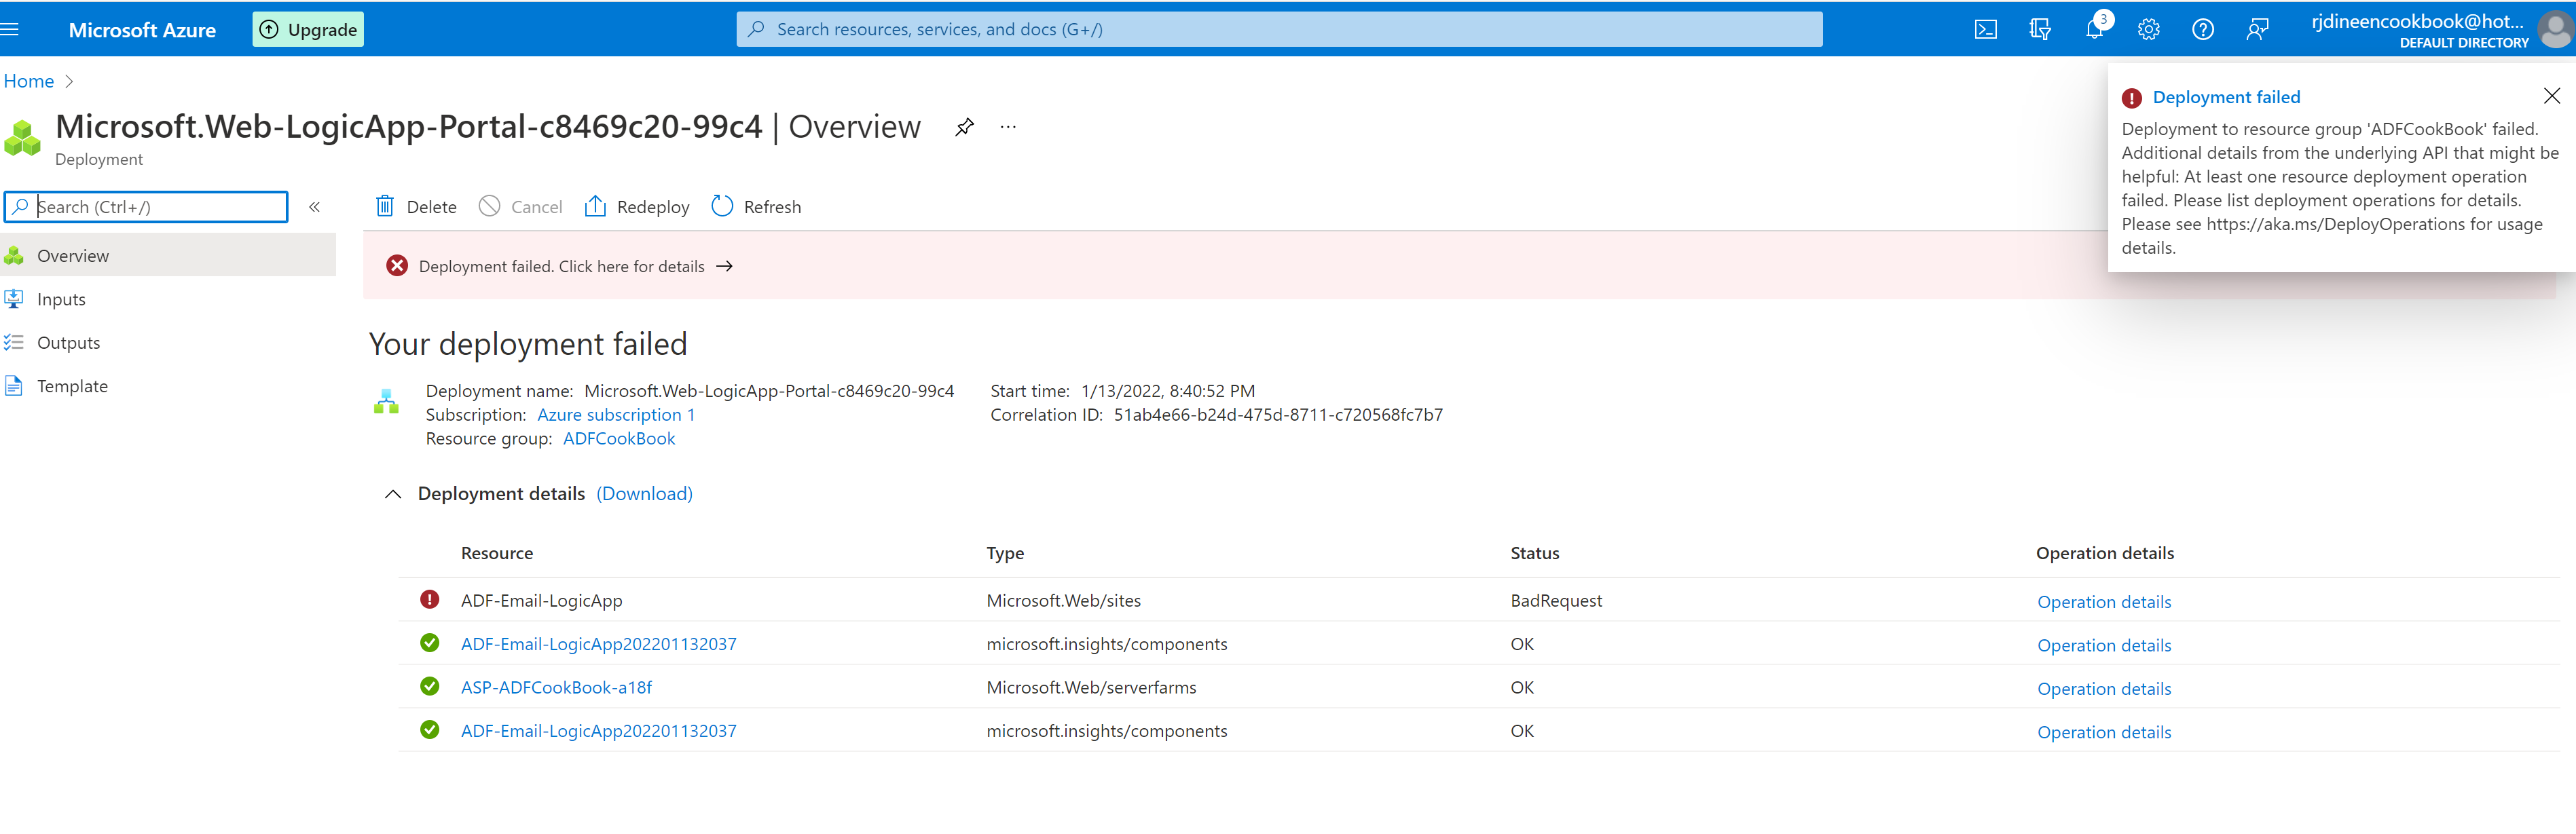Viewport: 2576px width, 834px height.
Task: Click Deployment failed. Click here for details
Action: point(562,267)
